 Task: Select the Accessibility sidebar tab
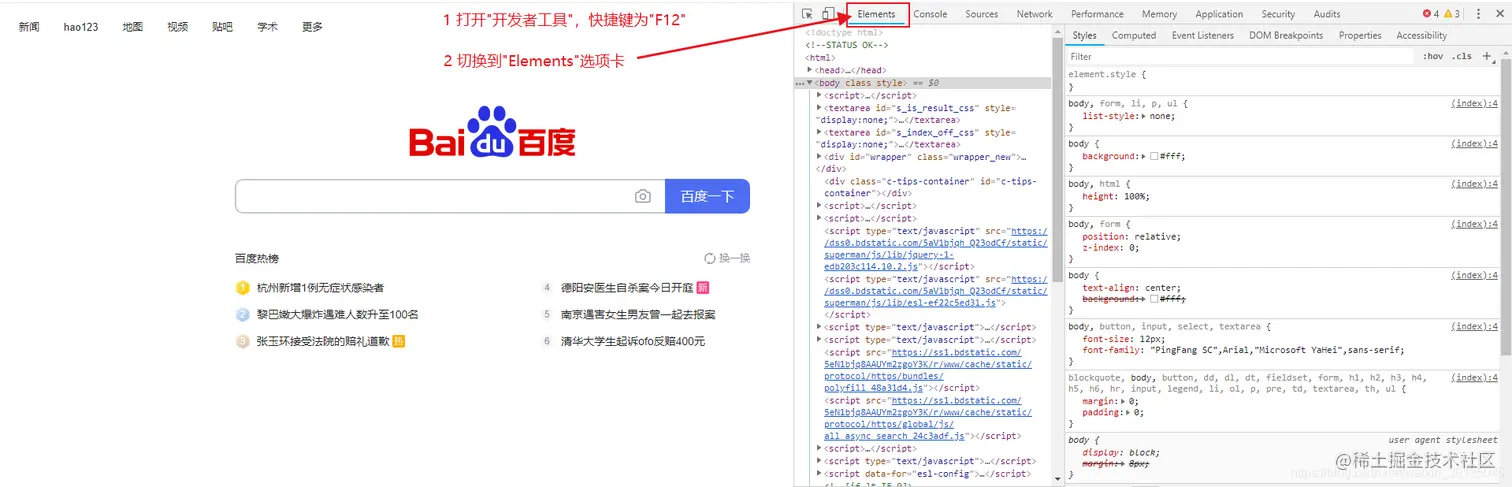point(1421,35)
